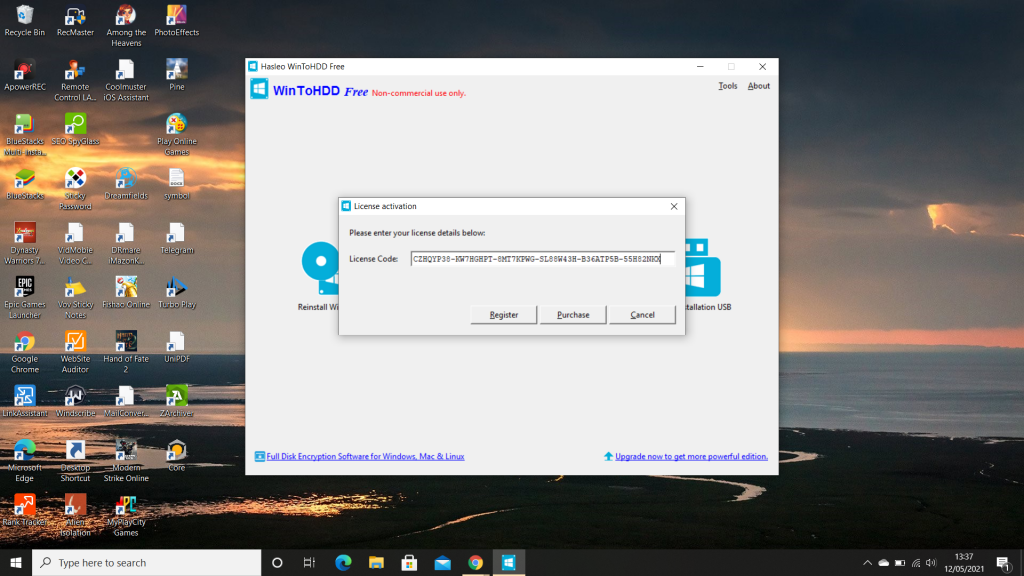Click the Register button
Screen dimensions: 1024x576
504,315
